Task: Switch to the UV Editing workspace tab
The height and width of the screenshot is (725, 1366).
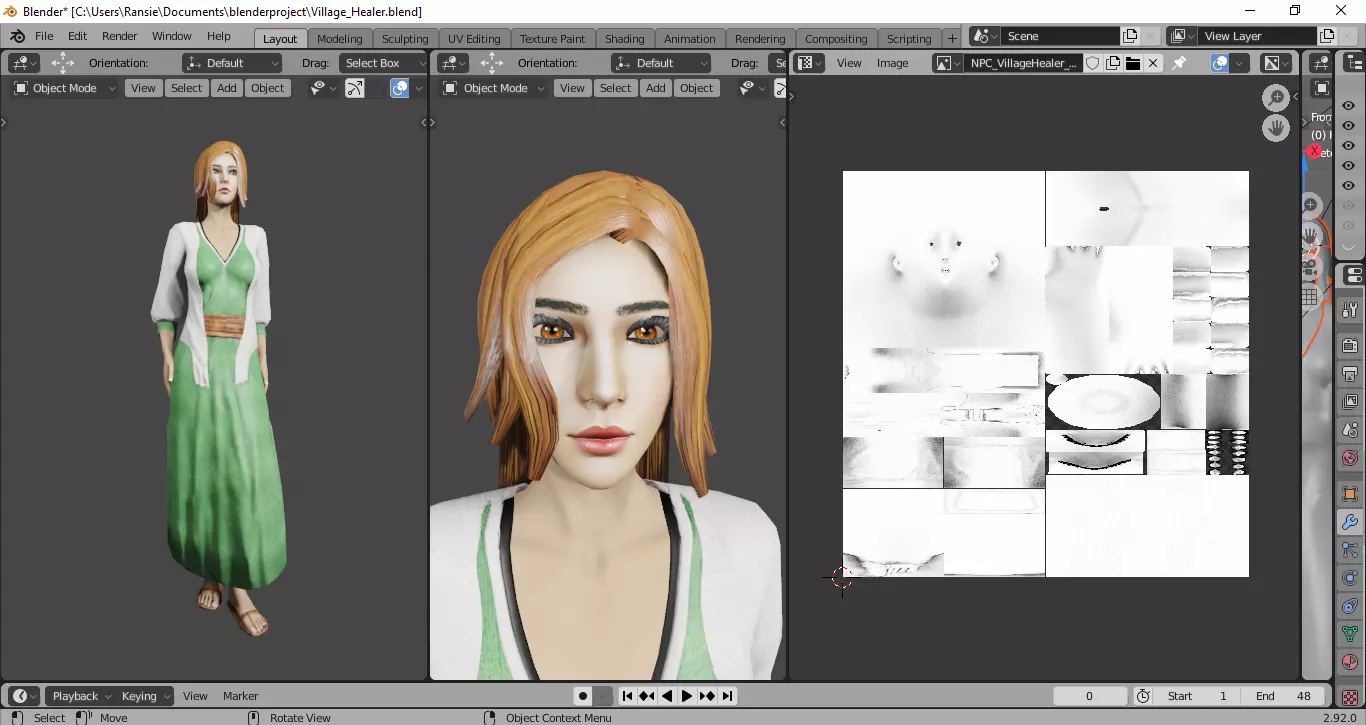Action: coord(474,39)
